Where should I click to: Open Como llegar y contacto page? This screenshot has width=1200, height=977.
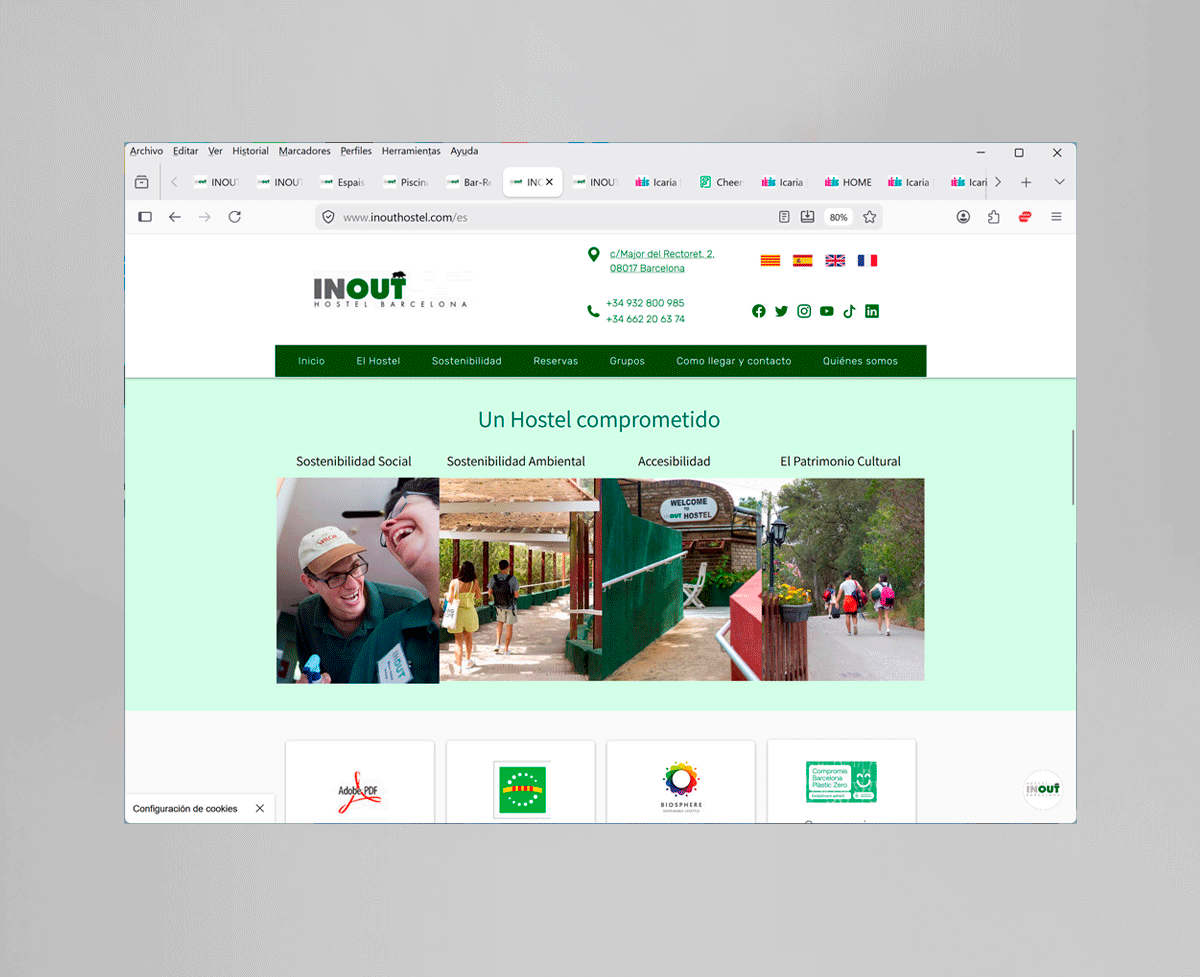click(x=734, y=361)
